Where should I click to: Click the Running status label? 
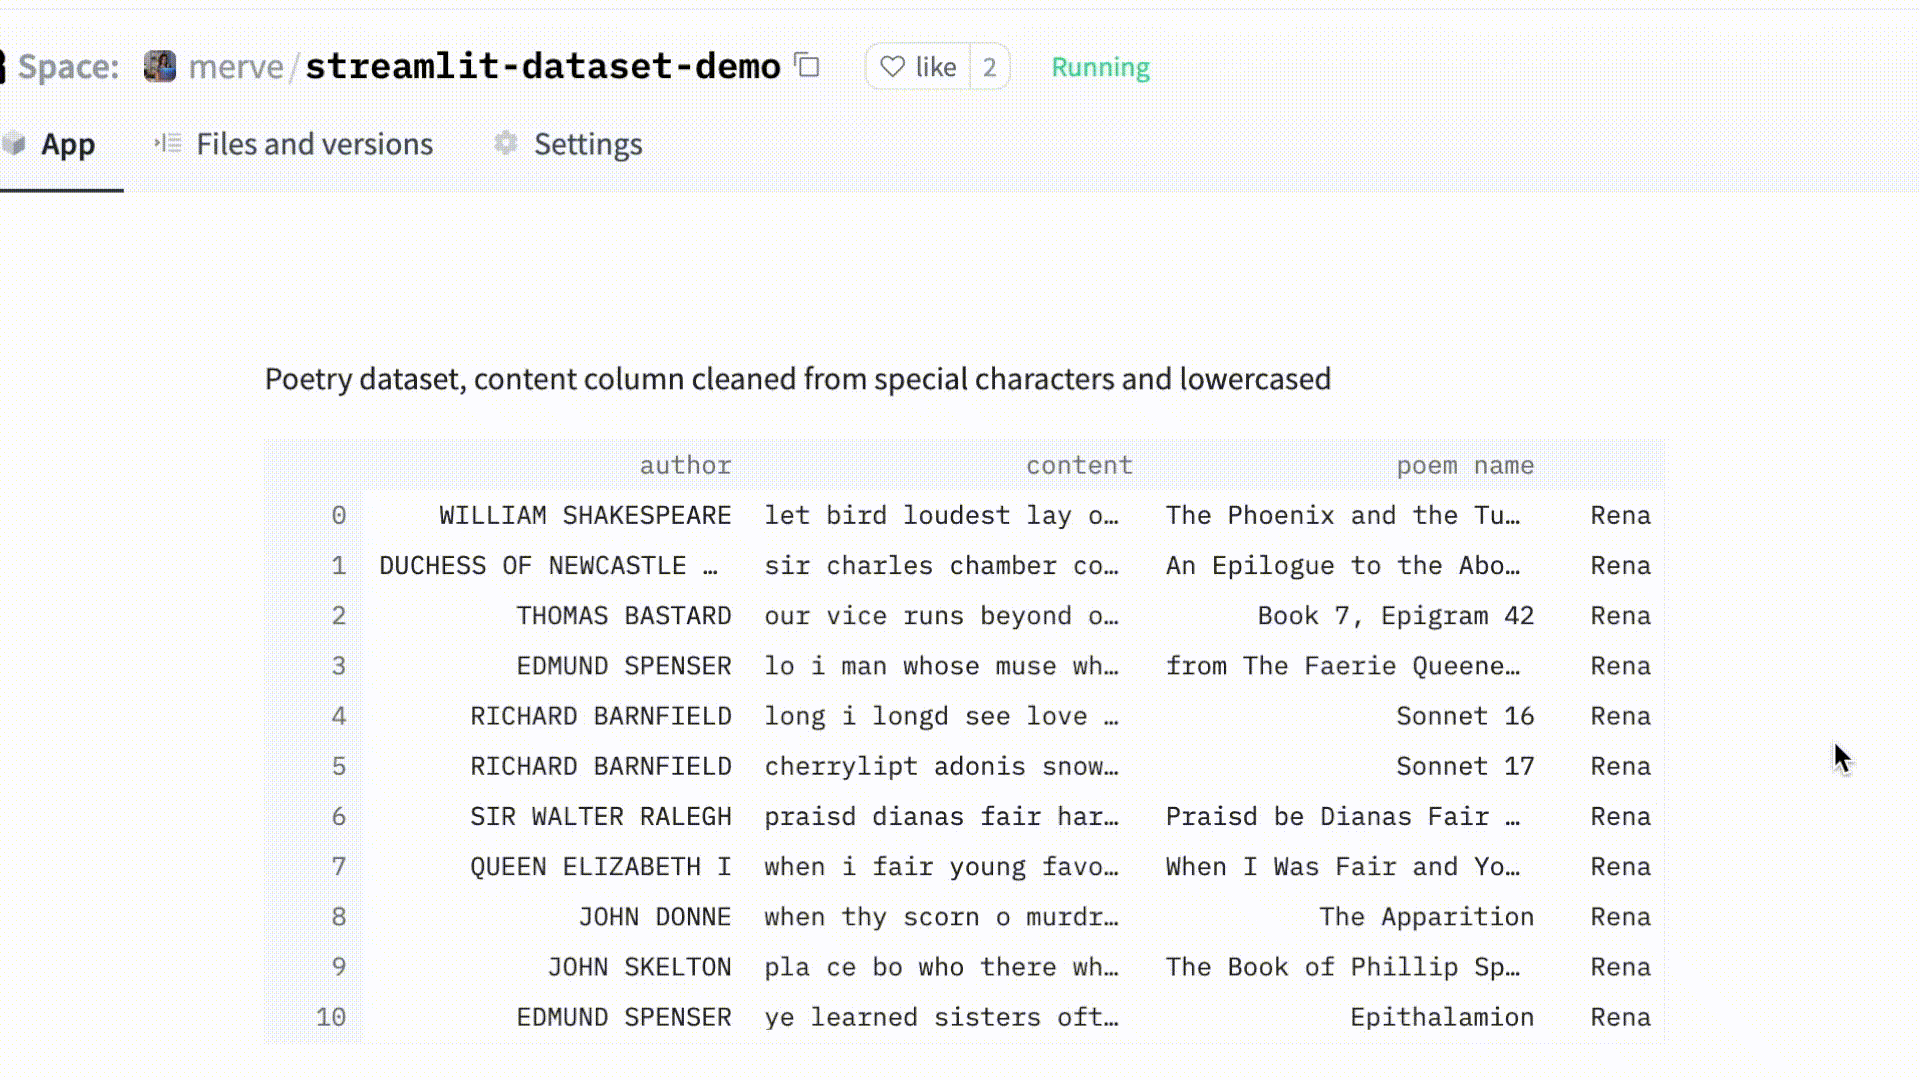point(1100,67)
